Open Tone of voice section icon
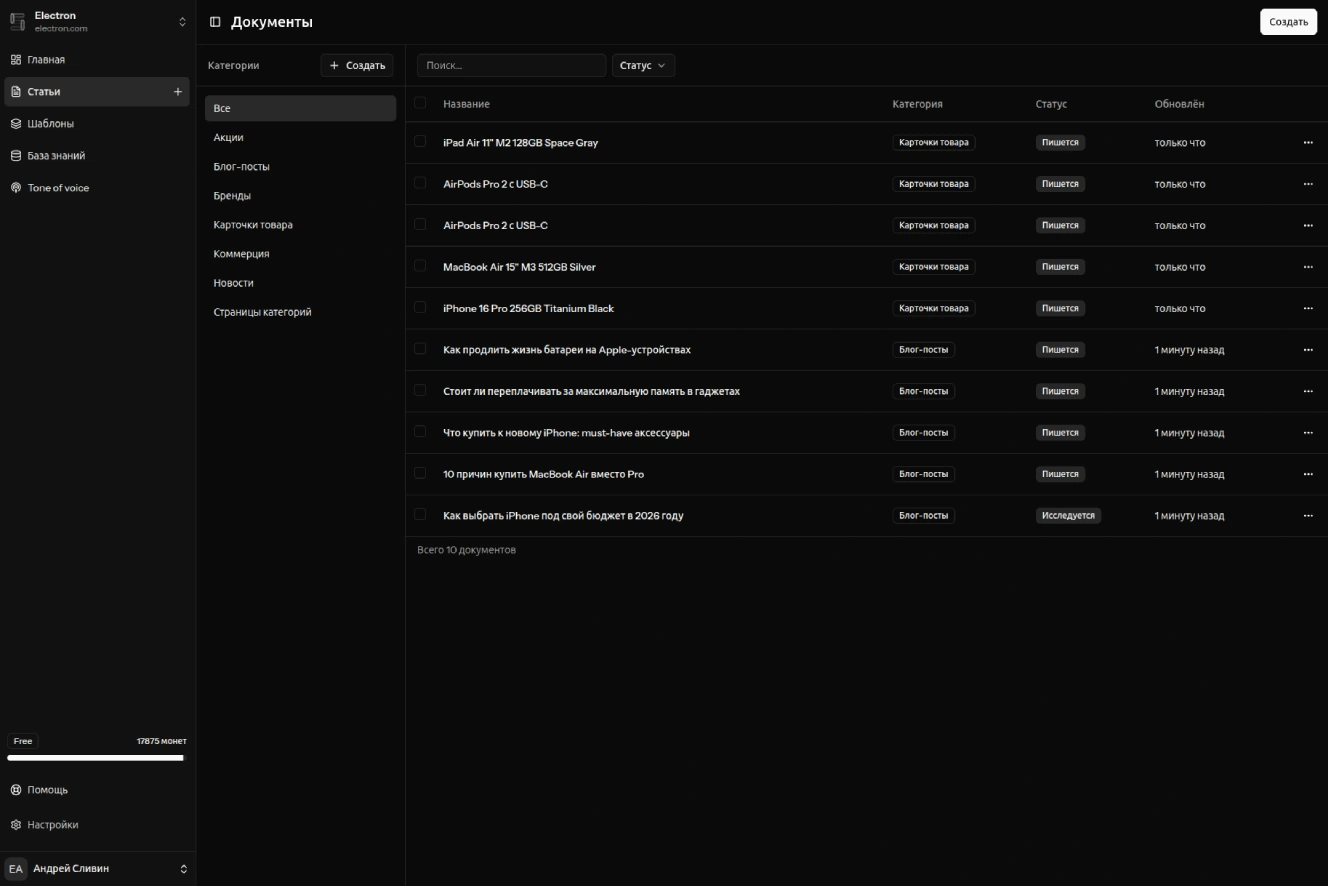Viewport: 1328px width, 886px height. 16,188
